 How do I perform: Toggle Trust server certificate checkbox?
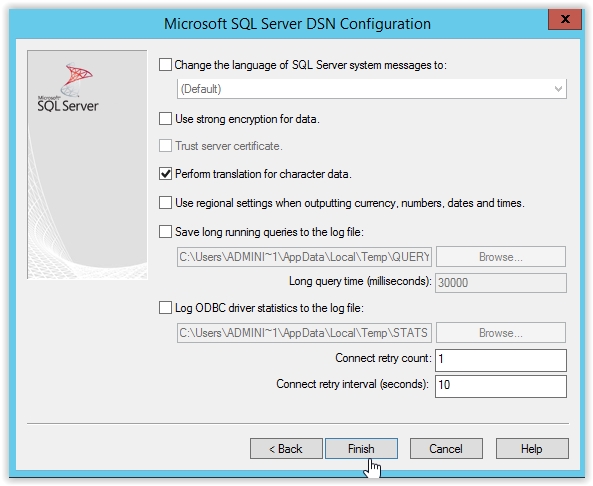click(x=165, y=146)
